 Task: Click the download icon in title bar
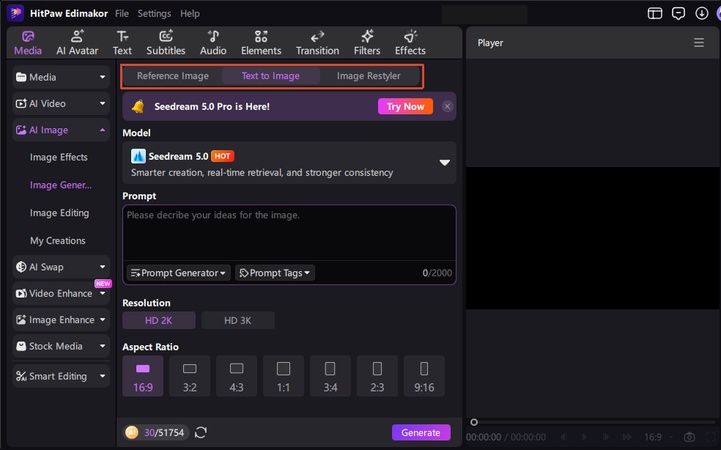[x=702, y=13]
